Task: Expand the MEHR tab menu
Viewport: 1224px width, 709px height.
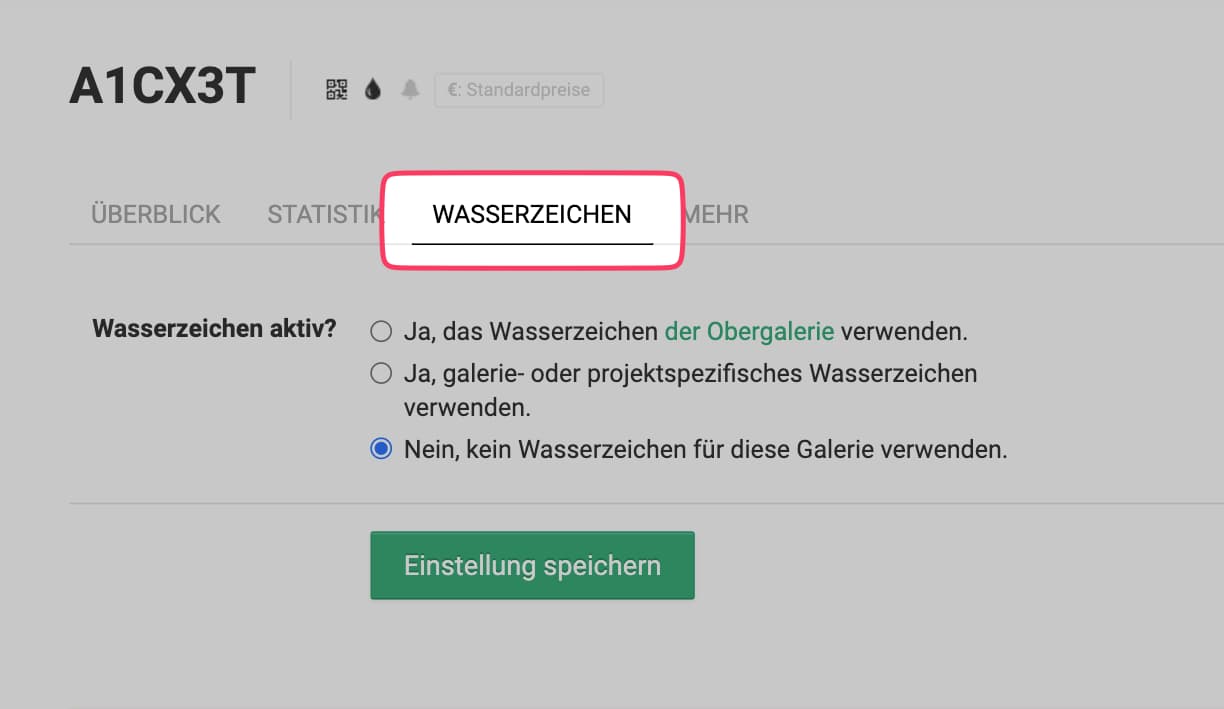Action: click(x=718, y=214)
